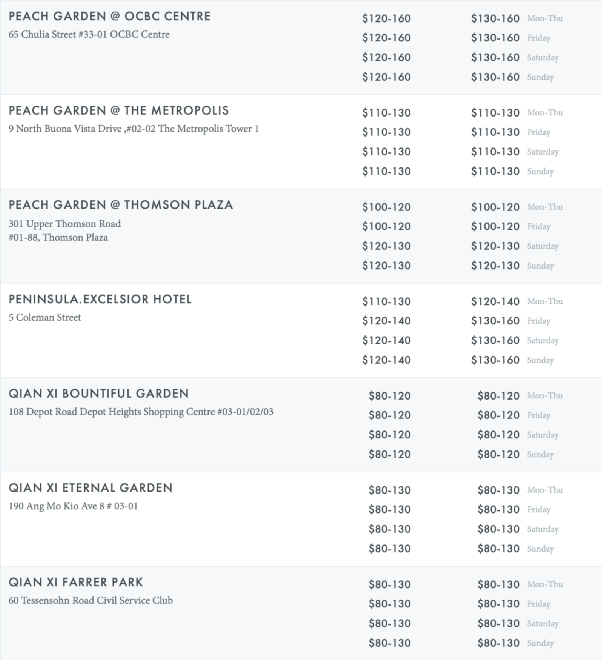Screen dimensions: 602x660
Task: Click the 301 Upper Thomson Road address
Action: (64, 224)
